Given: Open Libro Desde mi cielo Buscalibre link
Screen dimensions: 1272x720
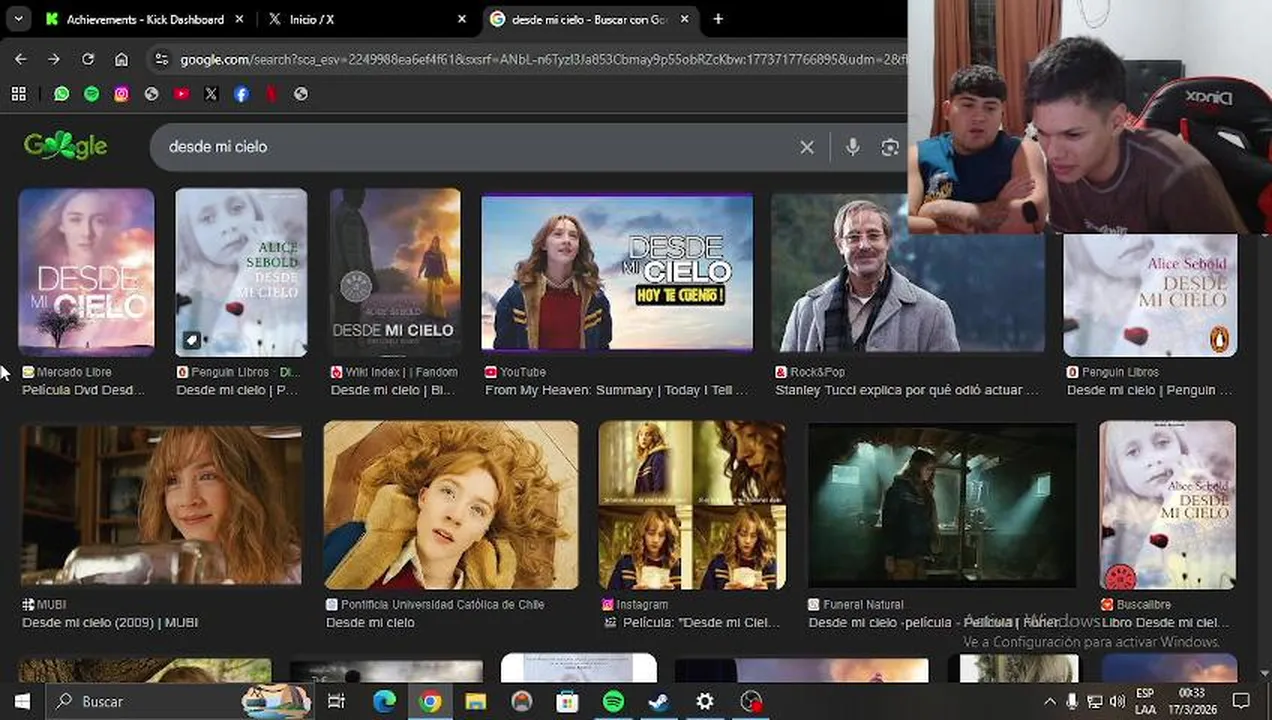Looking at the screenshot, I should [1165, 622].
